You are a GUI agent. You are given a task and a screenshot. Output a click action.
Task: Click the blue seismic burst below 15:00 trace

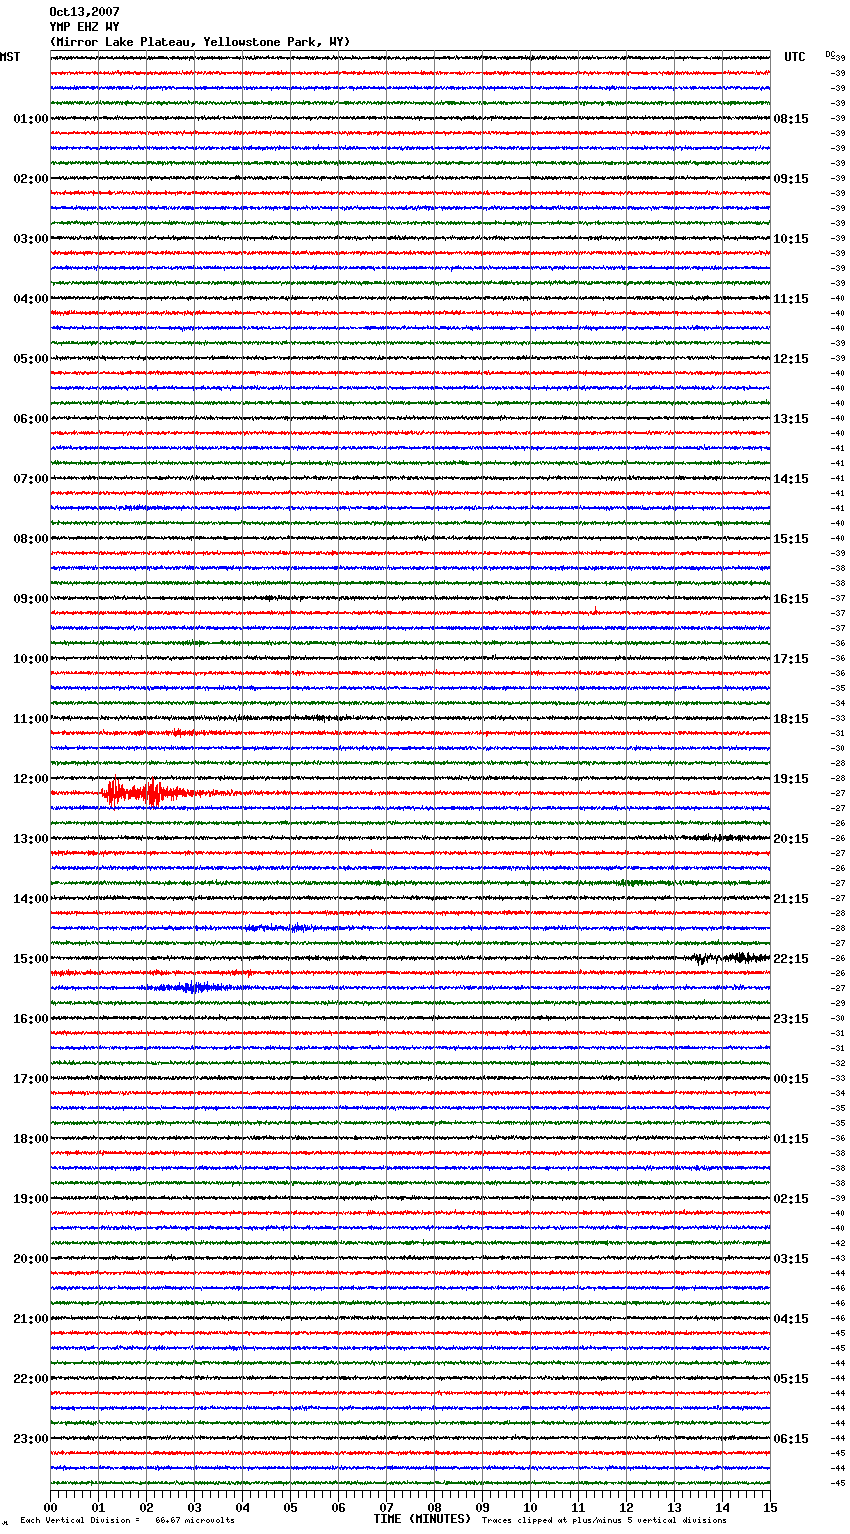195,987
